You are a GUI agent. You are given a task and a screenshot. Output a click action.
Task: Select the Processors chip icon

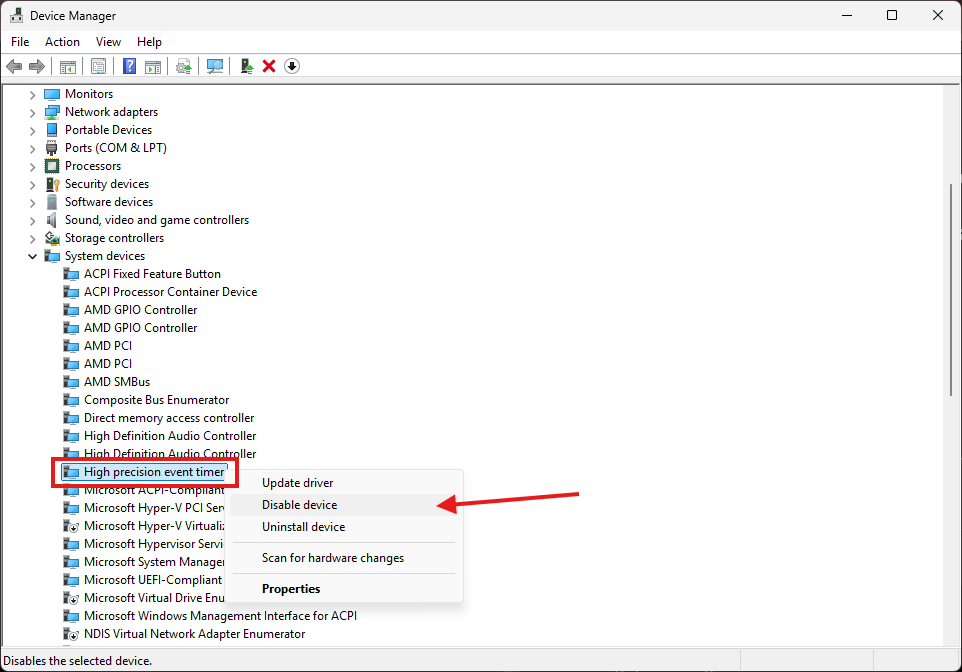point(52,166)
